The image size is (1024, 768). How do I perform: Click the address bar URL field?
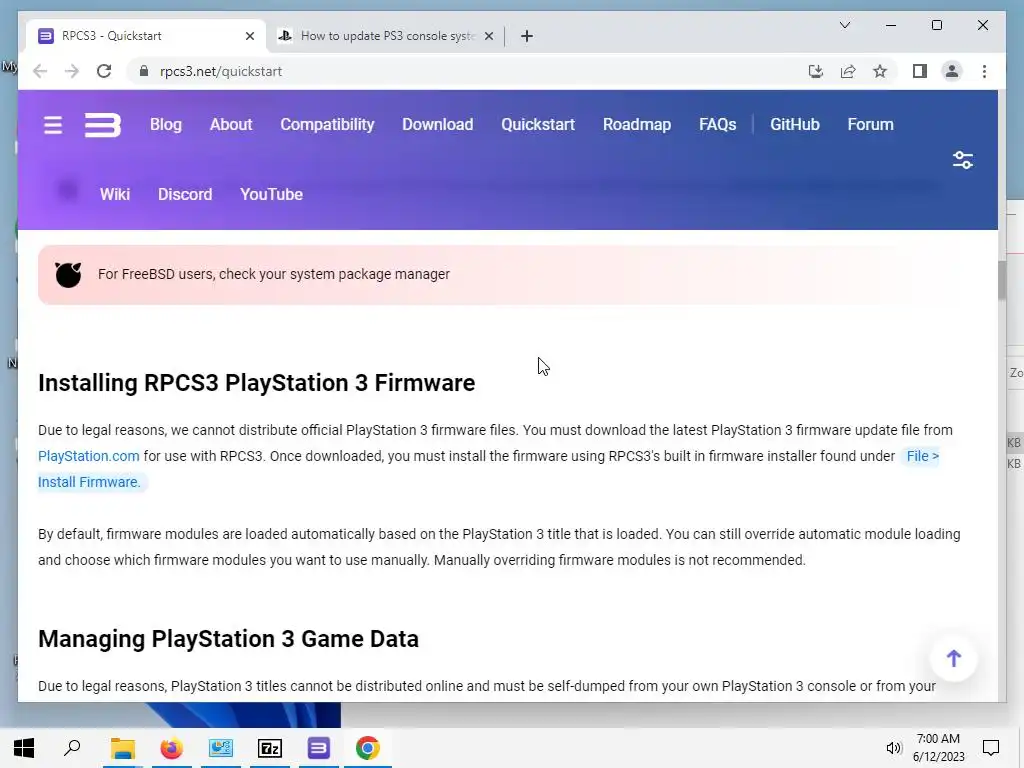[x=457, y=71]
